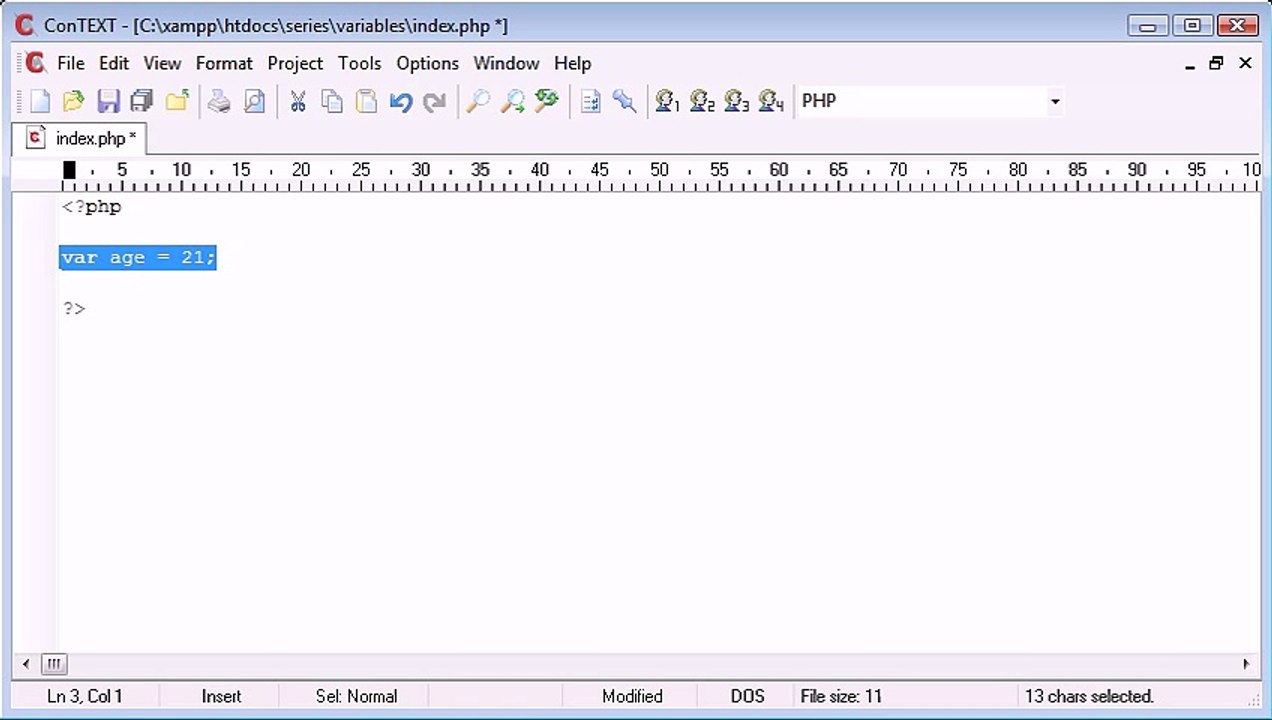Open Print Preview from toolbar
The width and height of the screenshot is (1272, 720).
[254, 101]
